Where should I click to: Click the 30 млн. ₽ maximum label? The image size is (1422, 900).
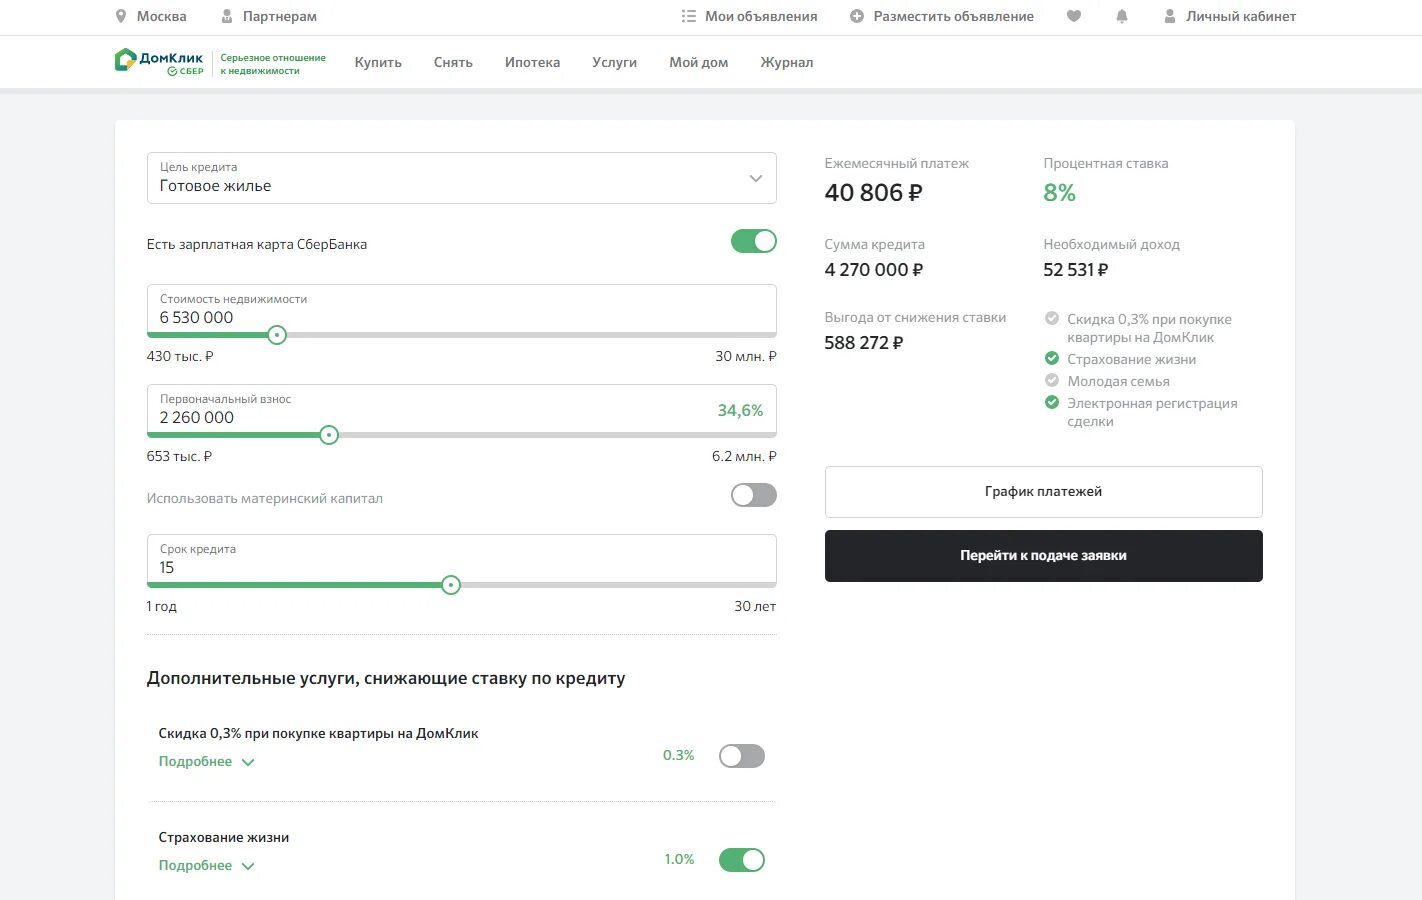[x=746, y=356]
